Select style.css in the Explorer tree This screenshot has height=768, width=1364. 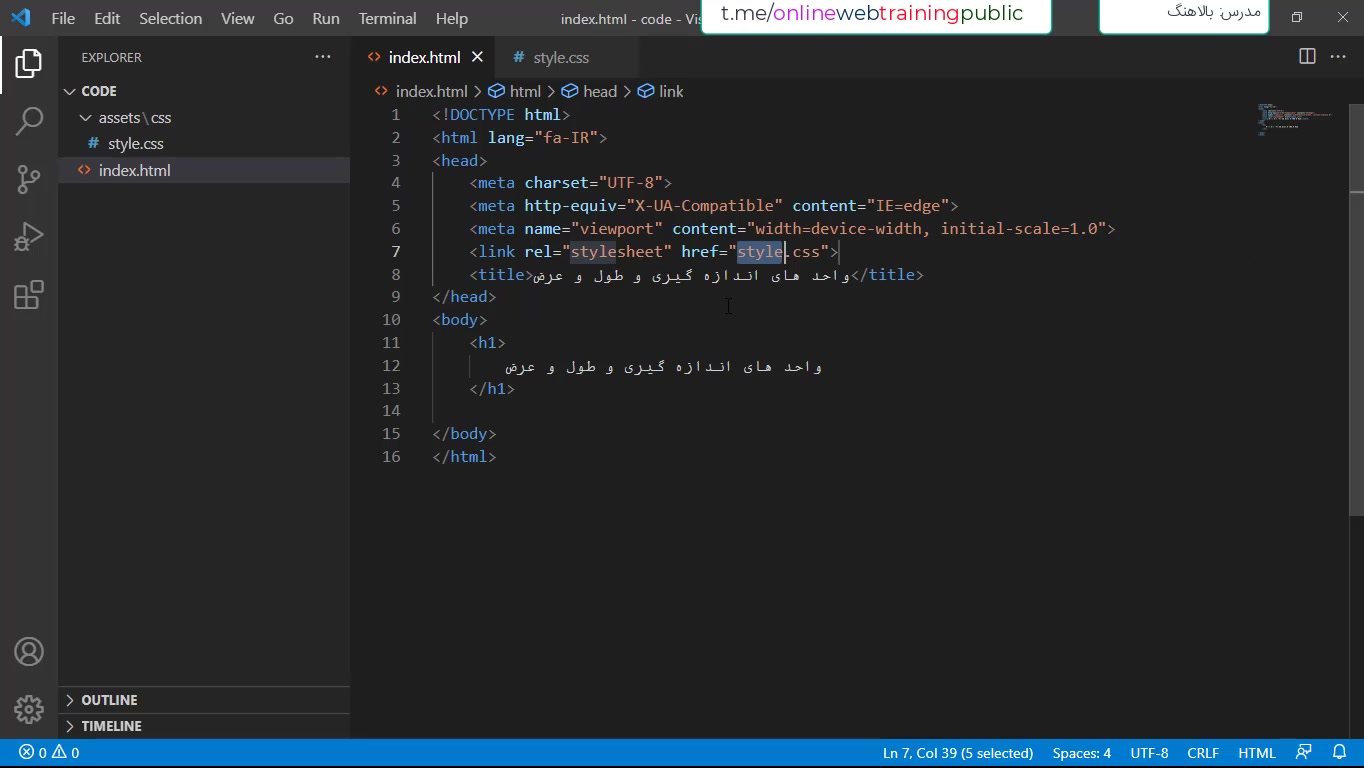coord(135,144)
